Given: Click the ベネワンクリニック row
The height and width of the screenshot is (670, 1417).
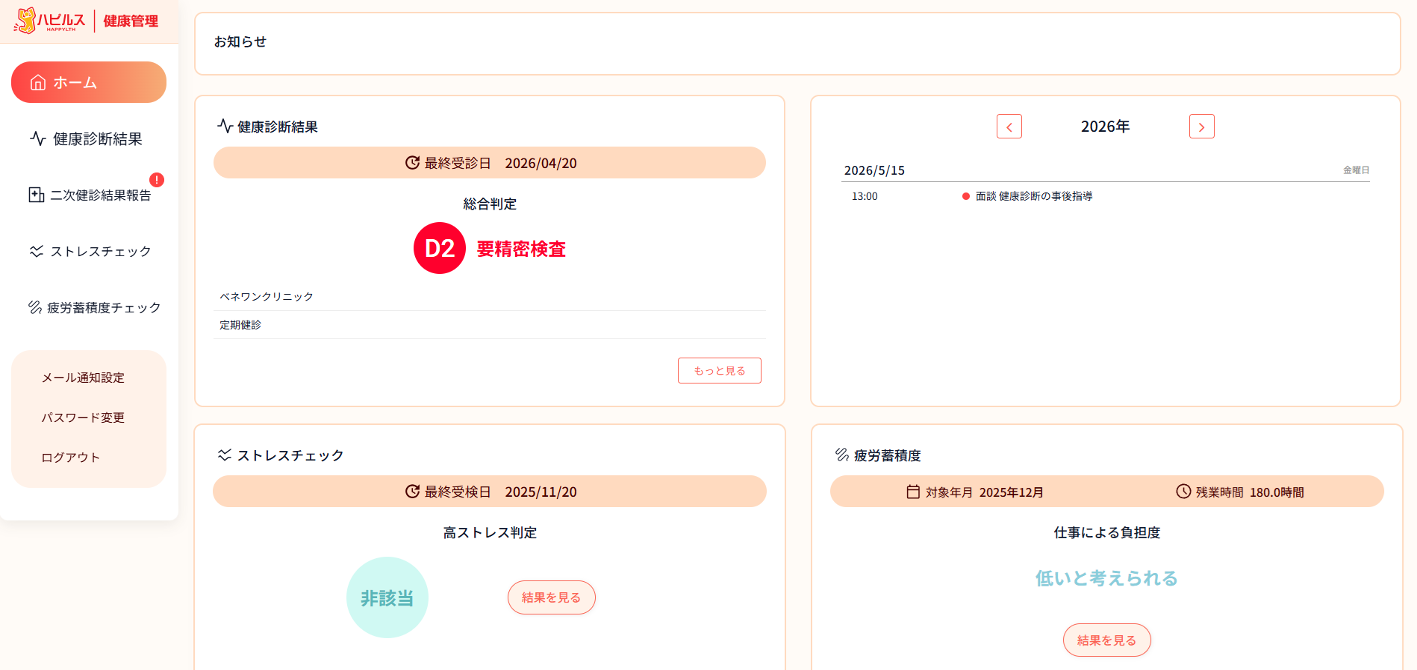Looking at the screenshot, I should [x=490, y=297].
